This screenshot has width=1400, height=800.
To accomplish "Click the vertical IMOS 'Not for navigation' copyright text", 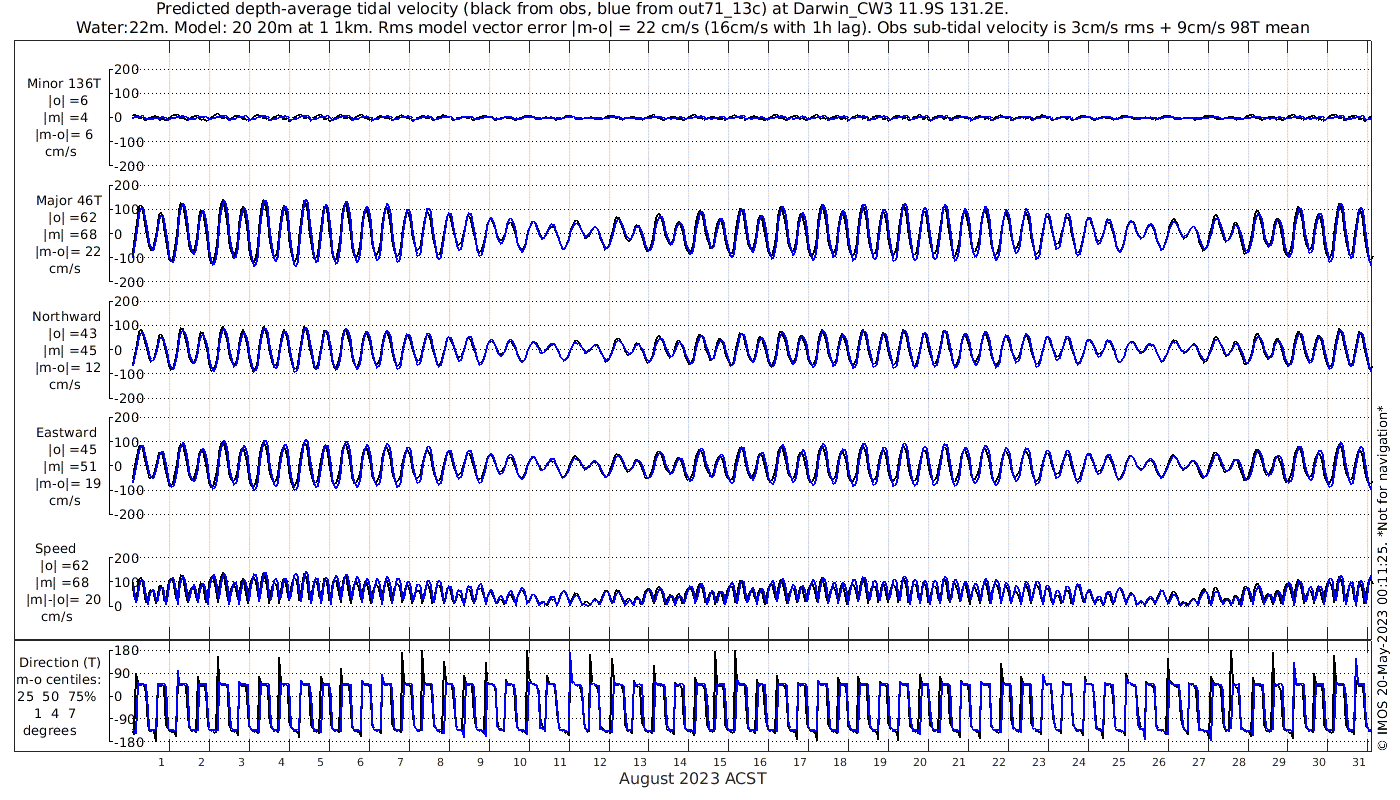I will 1383,577.
